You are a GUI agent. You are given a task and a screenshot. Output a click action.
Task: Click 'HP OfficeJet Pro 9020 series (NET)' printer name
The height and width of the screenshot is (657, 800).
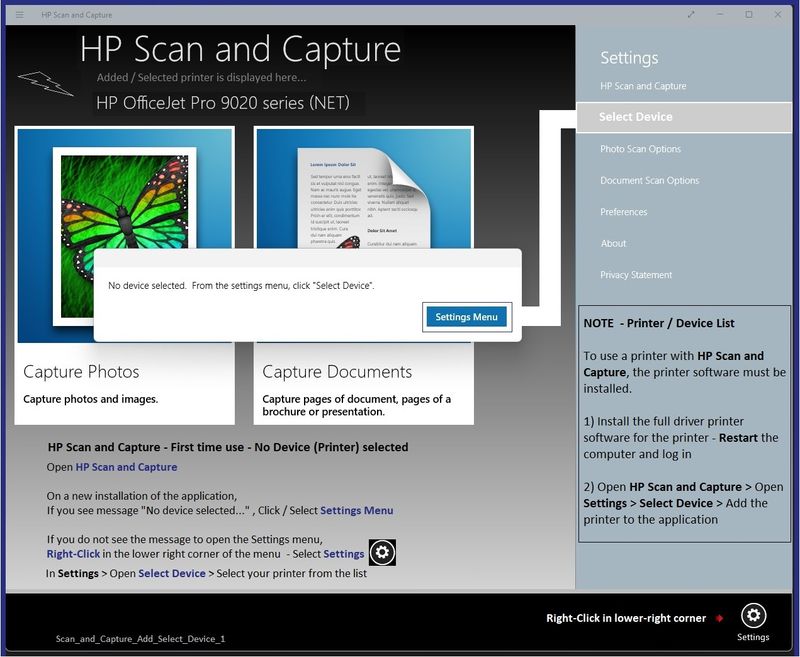point(223,103)
